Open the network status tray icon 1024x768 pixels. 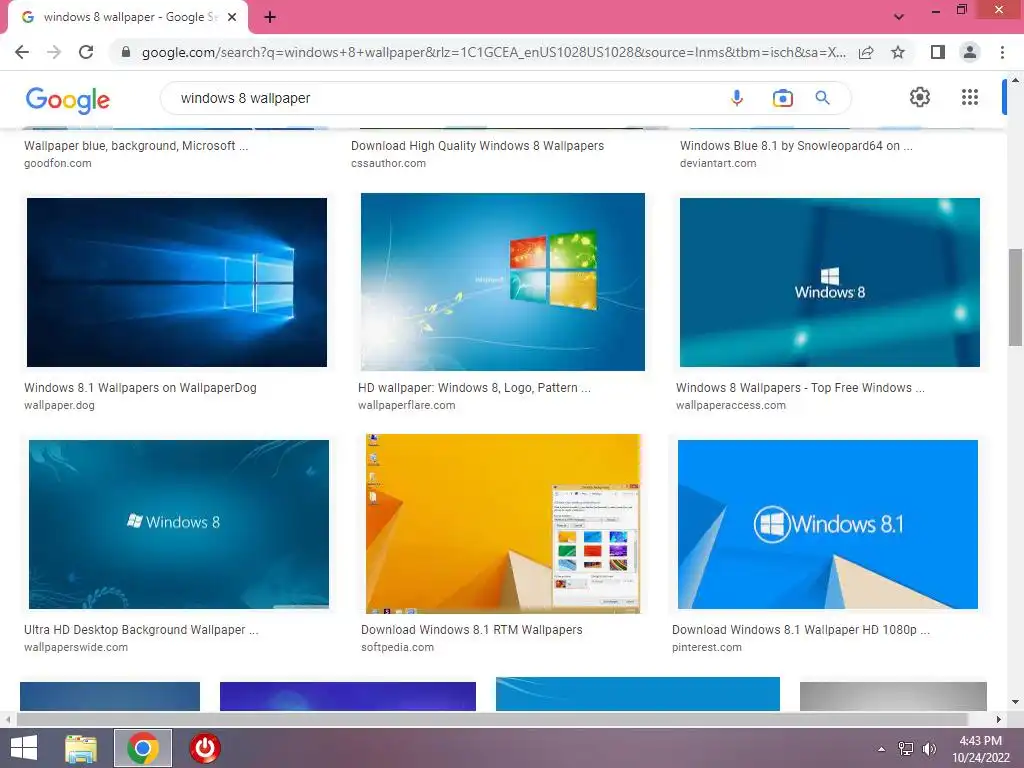[x=906, y=749]
